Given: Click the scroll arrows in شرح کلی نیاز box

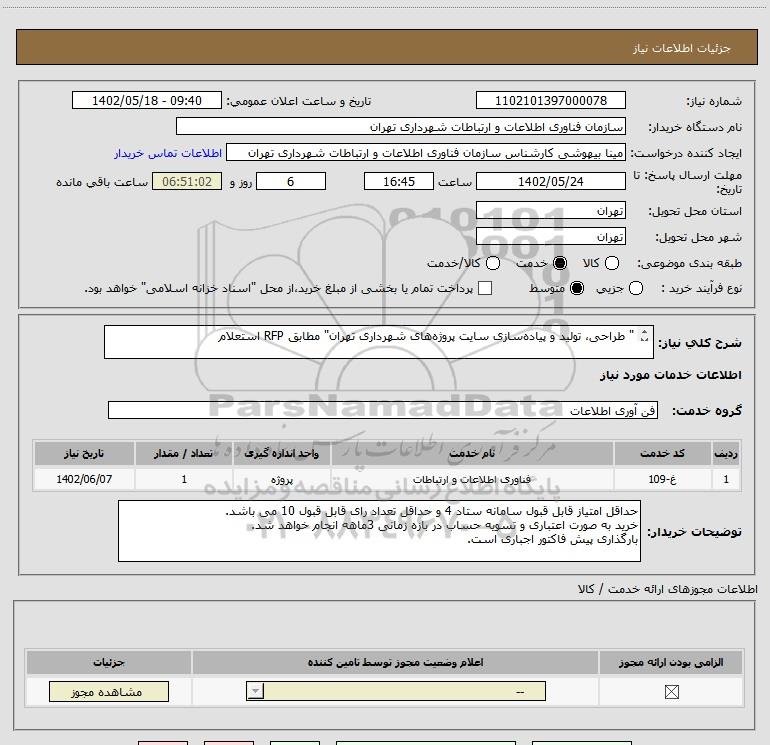Looking at the screenshot, I should 644,335.
